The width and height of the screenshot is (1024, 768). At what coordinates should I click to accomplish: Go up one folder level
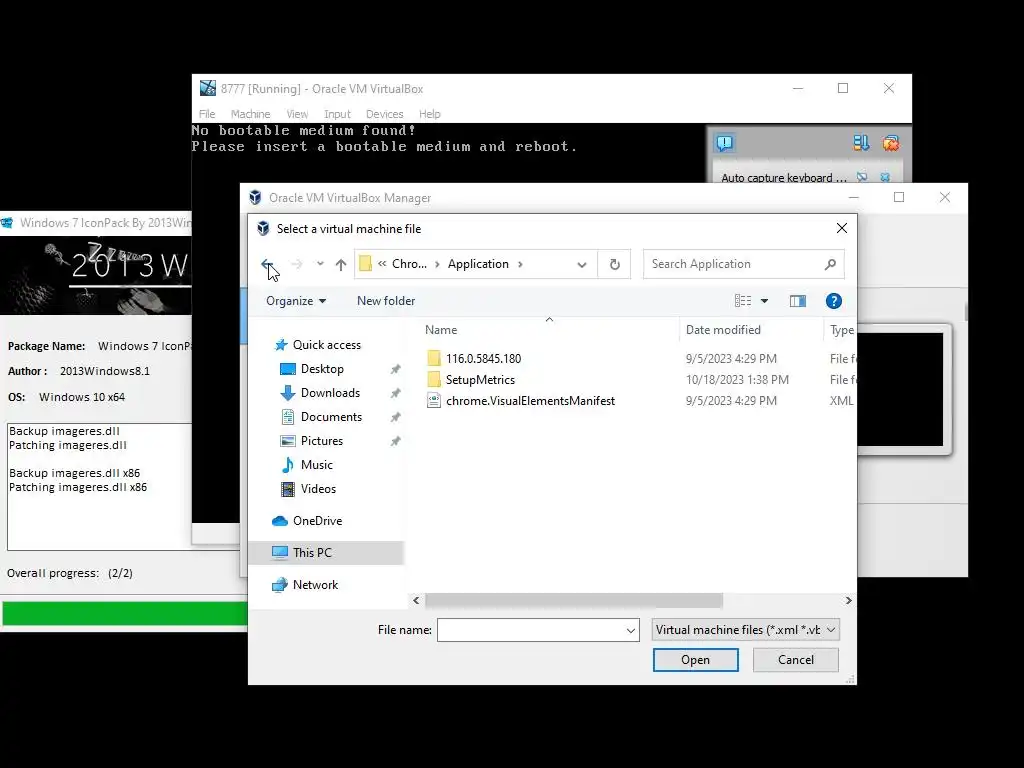point(341,264)
